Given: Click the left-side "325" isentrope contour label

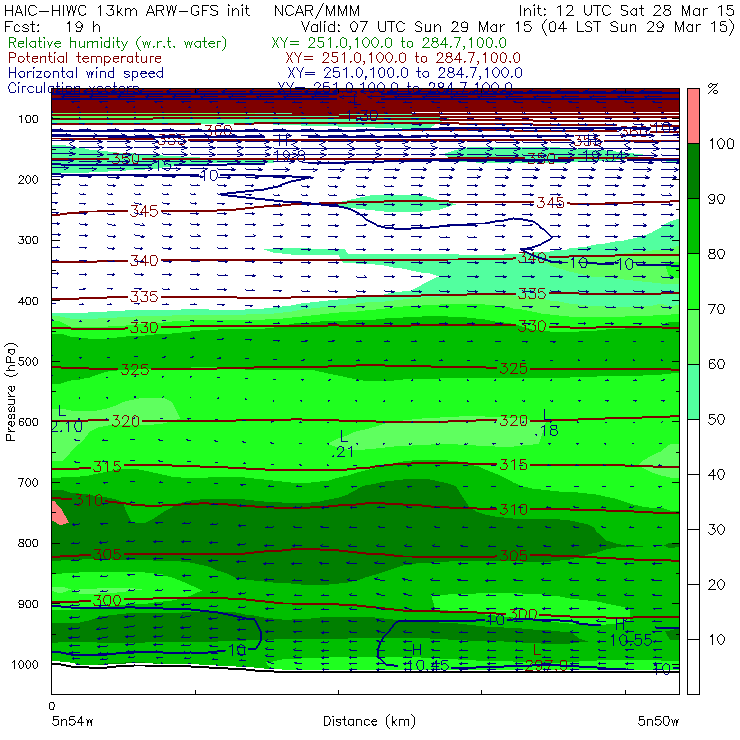Looking at the screenshot, I should [135, 369].
